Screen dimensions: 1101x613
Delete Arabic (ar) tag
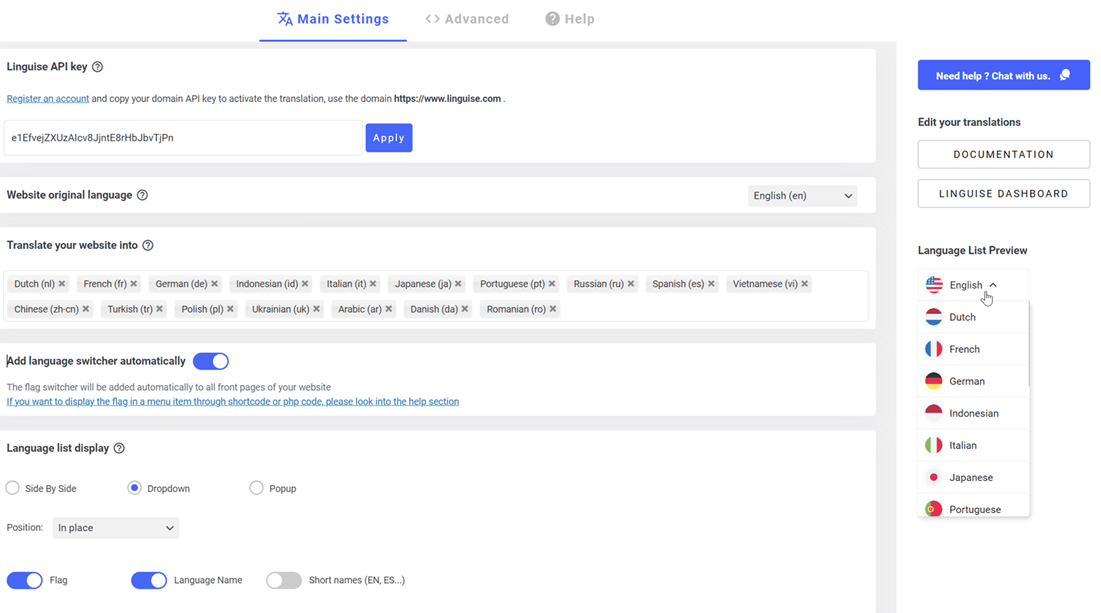pos(388,309)
